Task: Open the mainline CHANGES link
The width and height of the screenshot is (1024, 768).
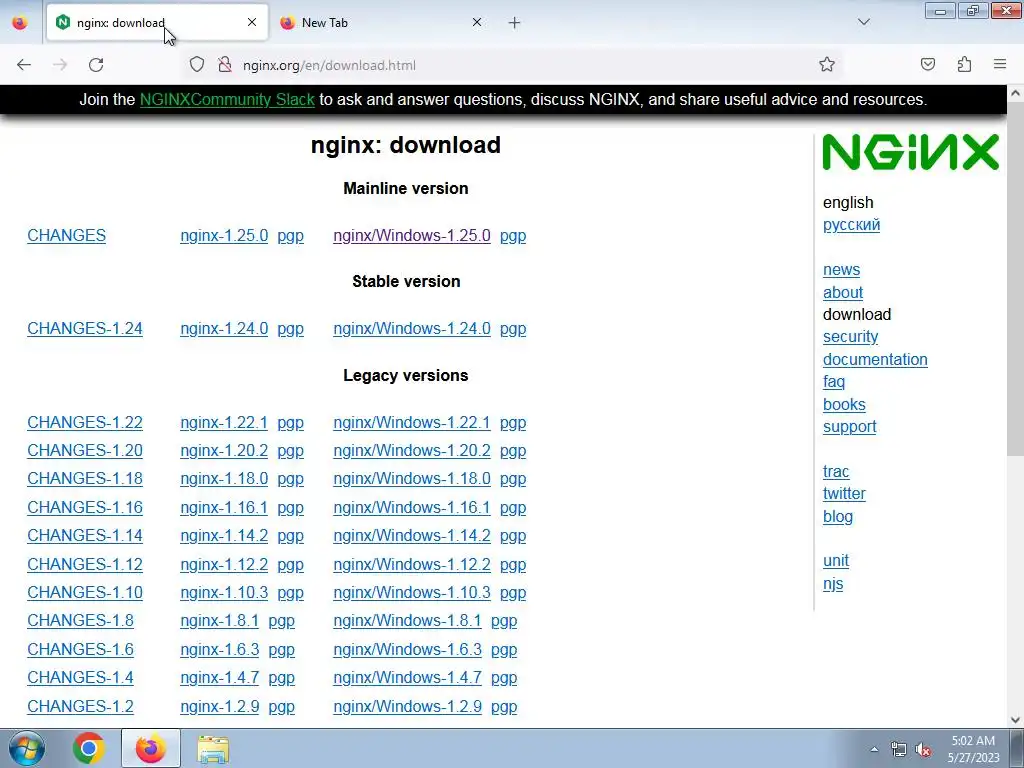Action: (67, 236)
